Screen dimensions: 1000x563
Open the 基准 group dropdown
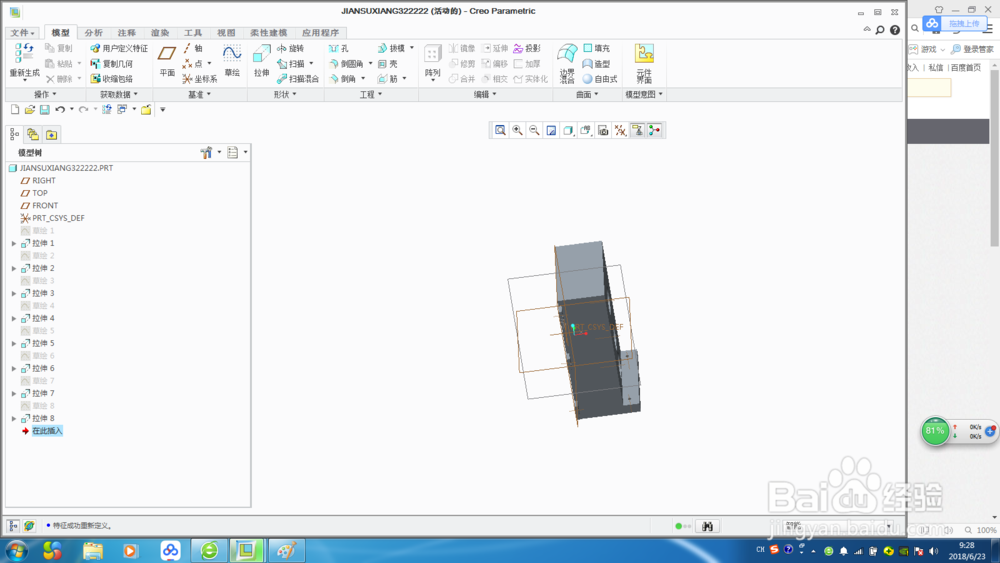[x=199, y=94]
